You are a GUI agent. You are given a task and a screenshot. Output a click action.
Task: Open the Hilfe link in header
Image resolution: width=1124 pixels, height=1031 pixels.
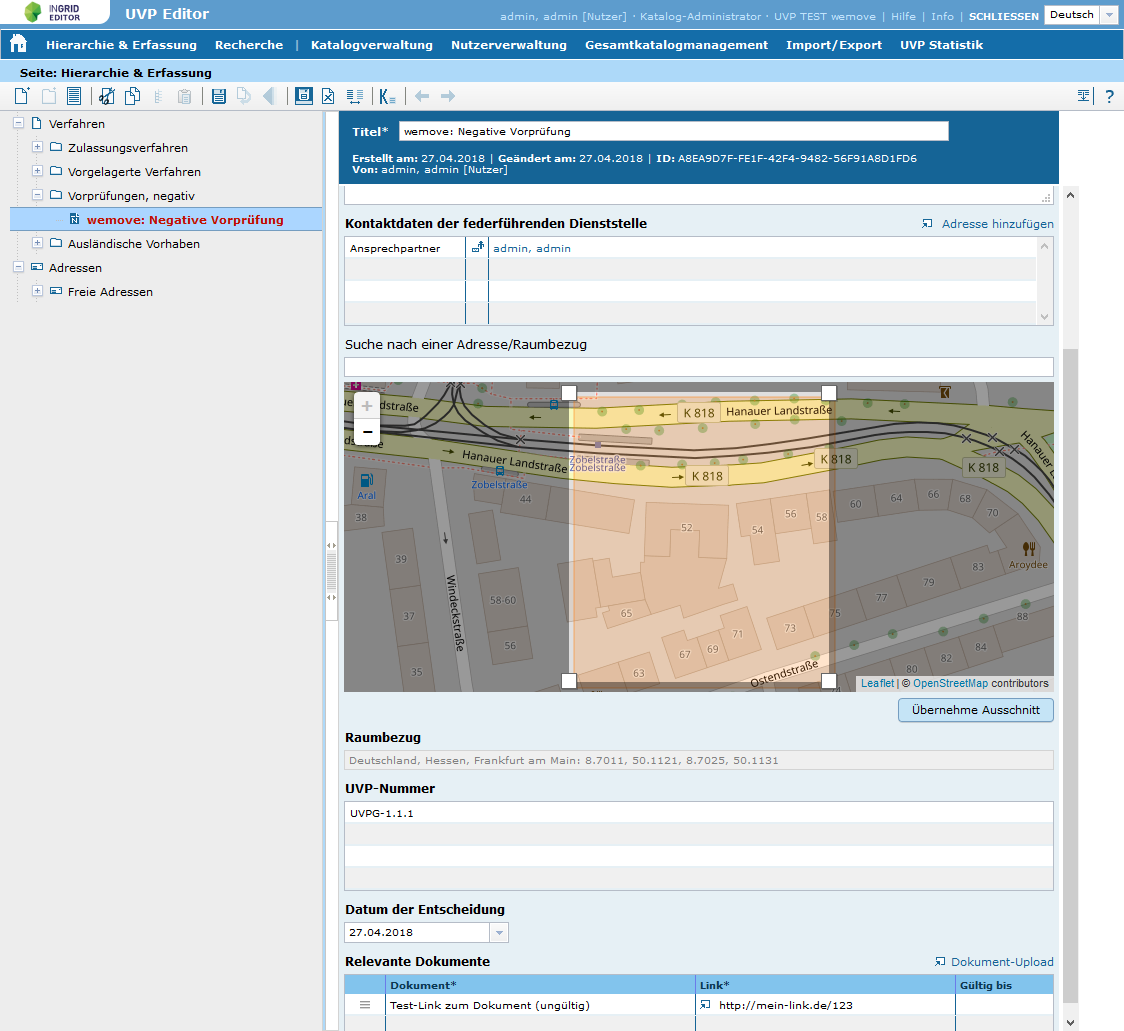(903, 16)
